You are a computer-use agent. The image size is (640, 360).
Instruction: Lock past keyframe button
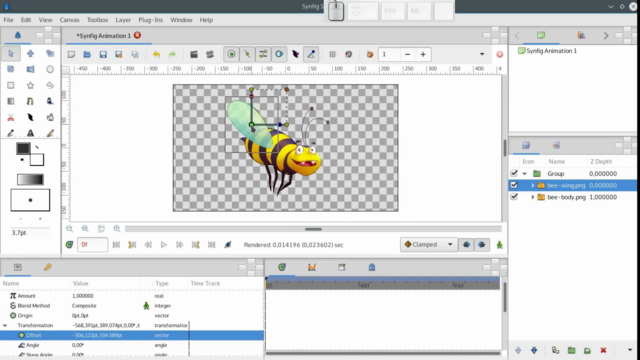point(466,244)
